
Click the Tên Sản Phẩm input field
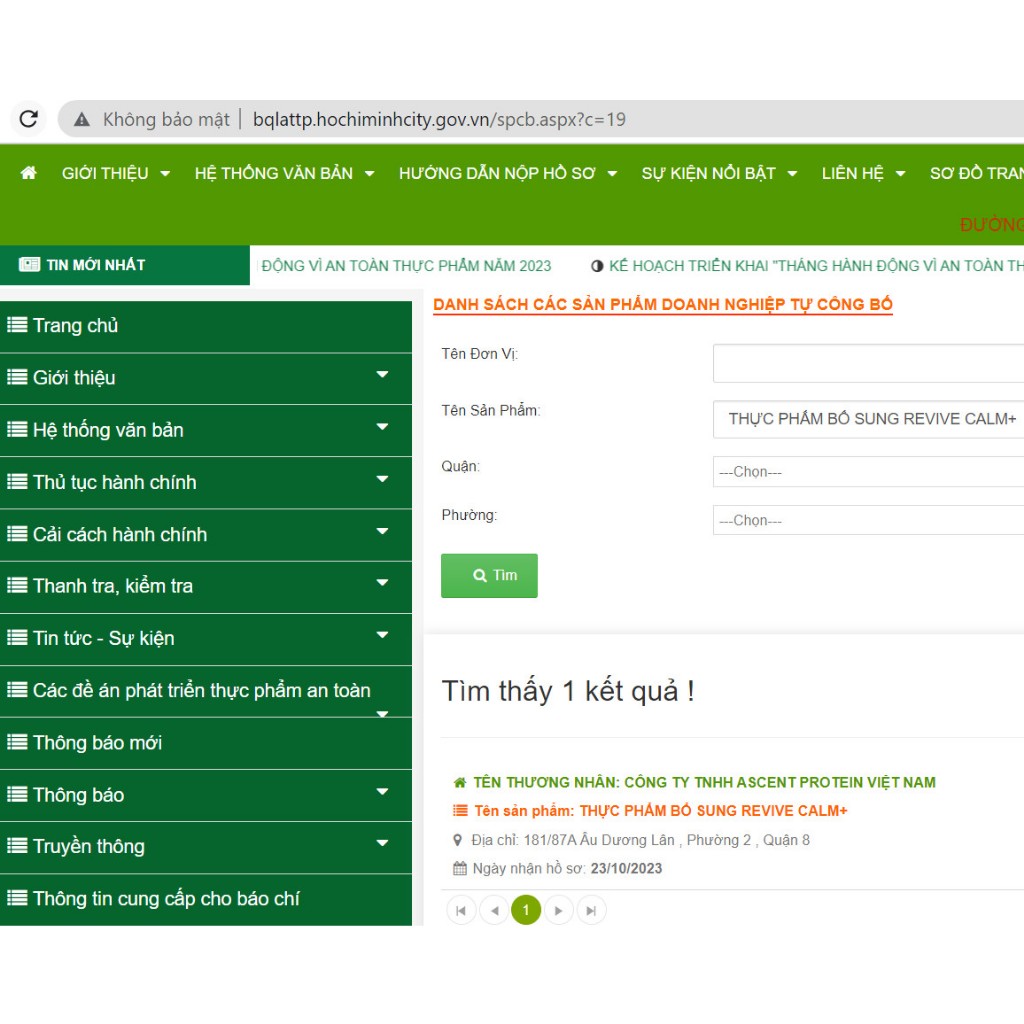click(x=868, y=419)
